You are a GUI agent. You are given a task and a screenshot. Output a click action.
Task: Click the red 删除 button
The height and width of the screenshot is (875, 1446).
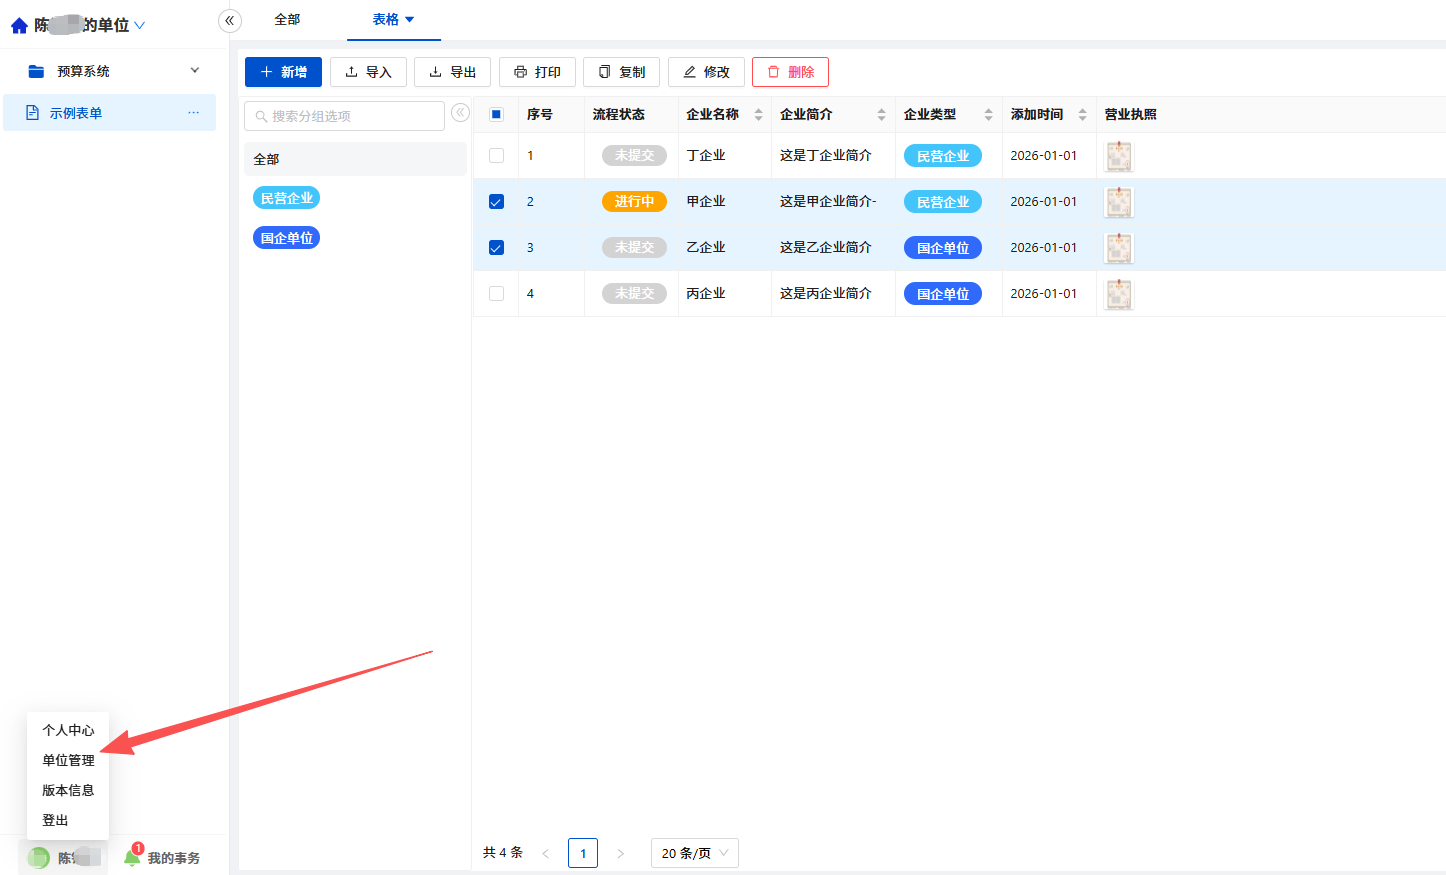pyautogui.click(x=790, y=72)
